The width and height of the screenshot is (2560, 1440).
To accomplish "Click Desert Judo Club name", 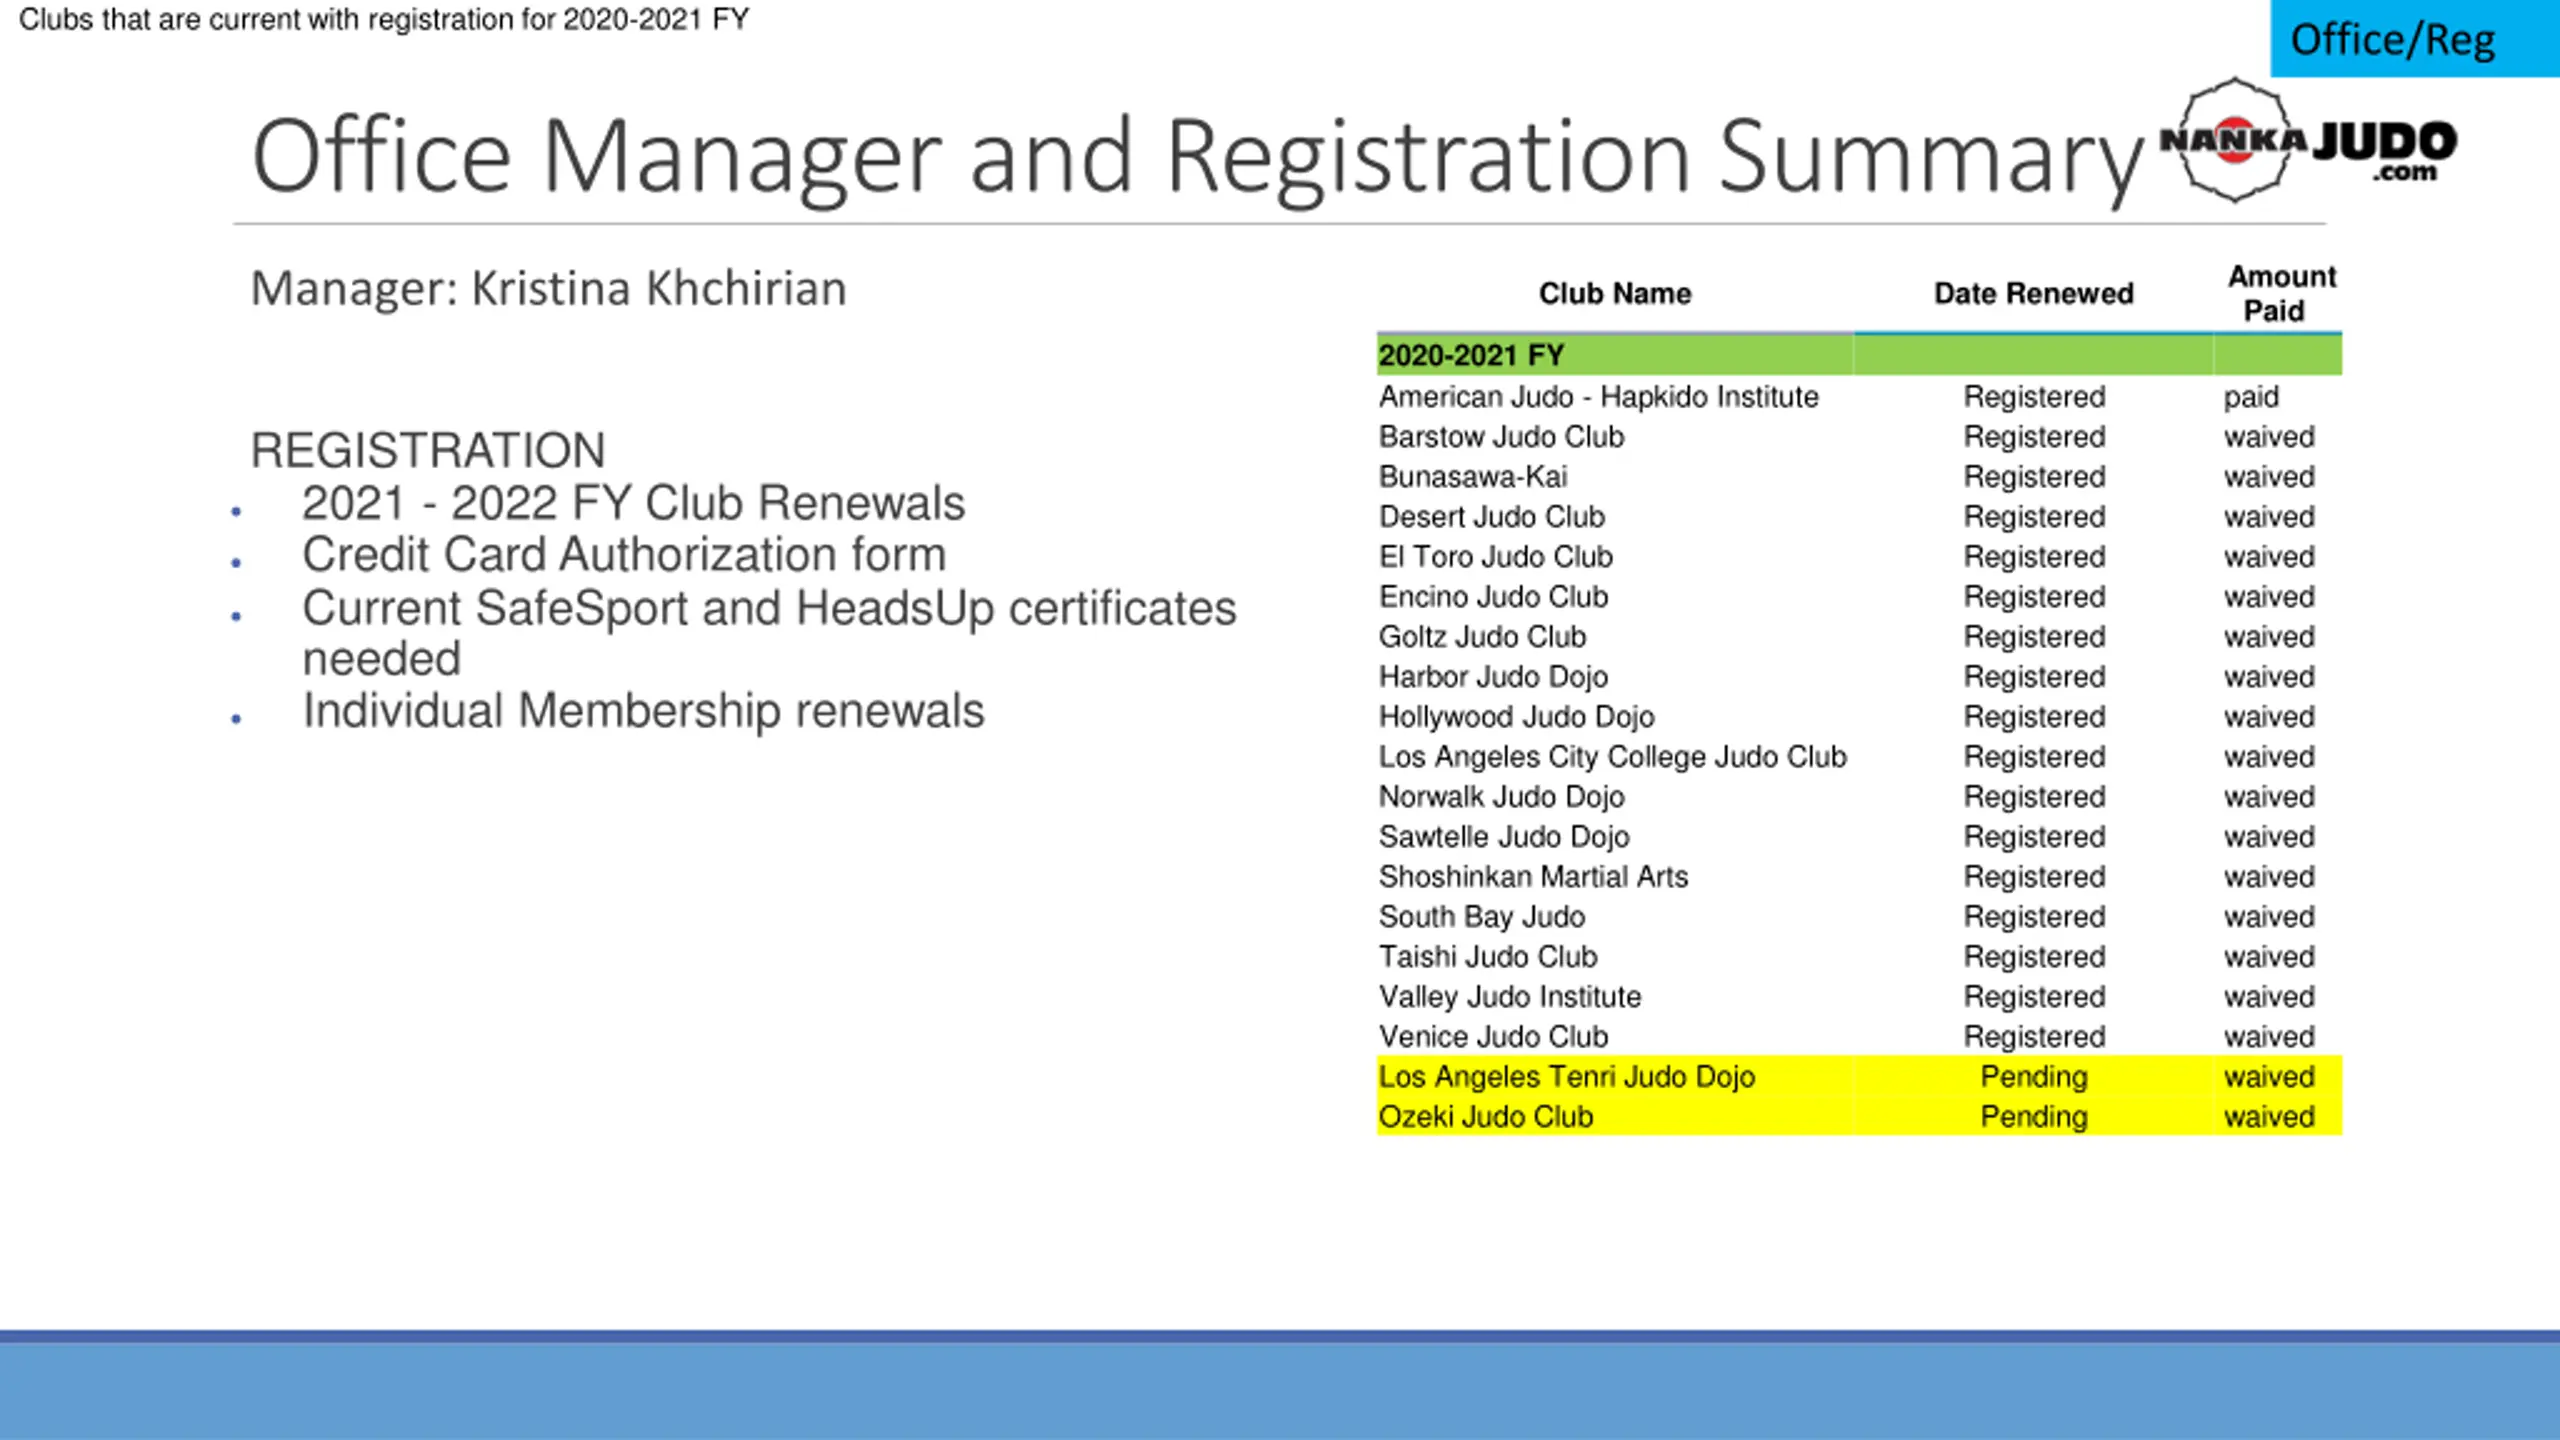I will point(1491,517).
